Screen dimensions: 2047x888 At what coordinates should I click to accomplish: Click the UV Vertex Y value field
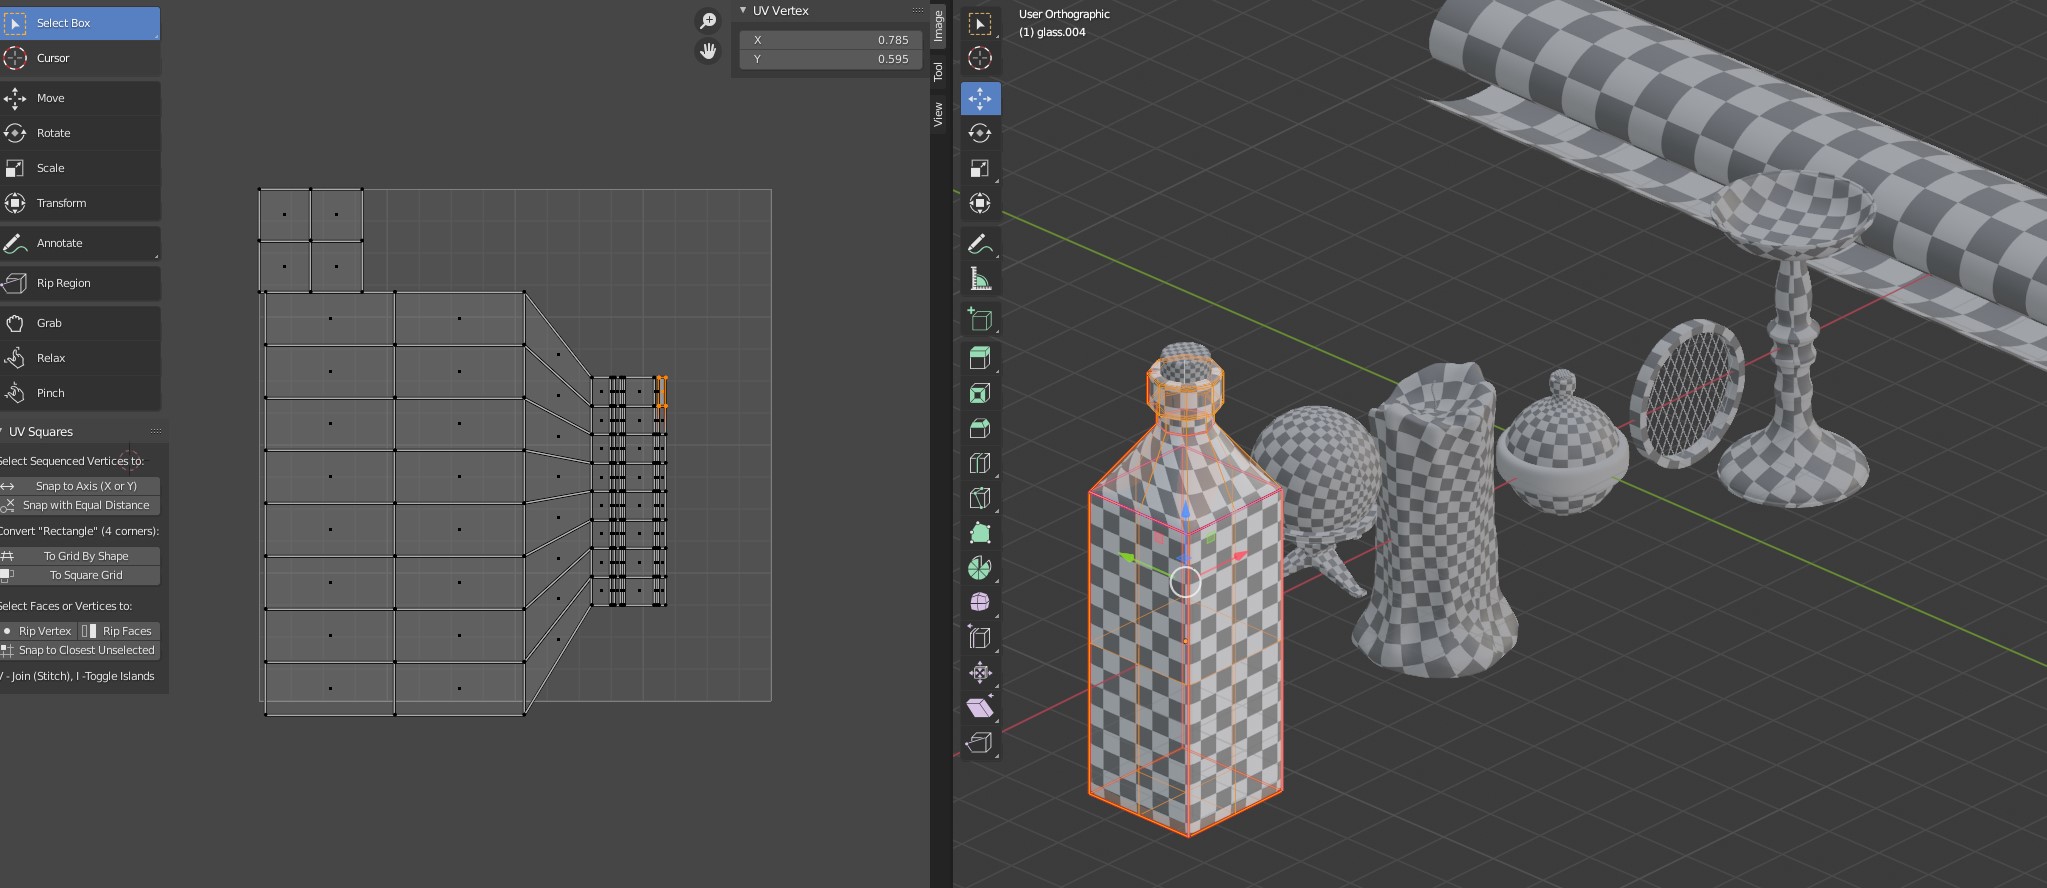click(x=830, y=59)
